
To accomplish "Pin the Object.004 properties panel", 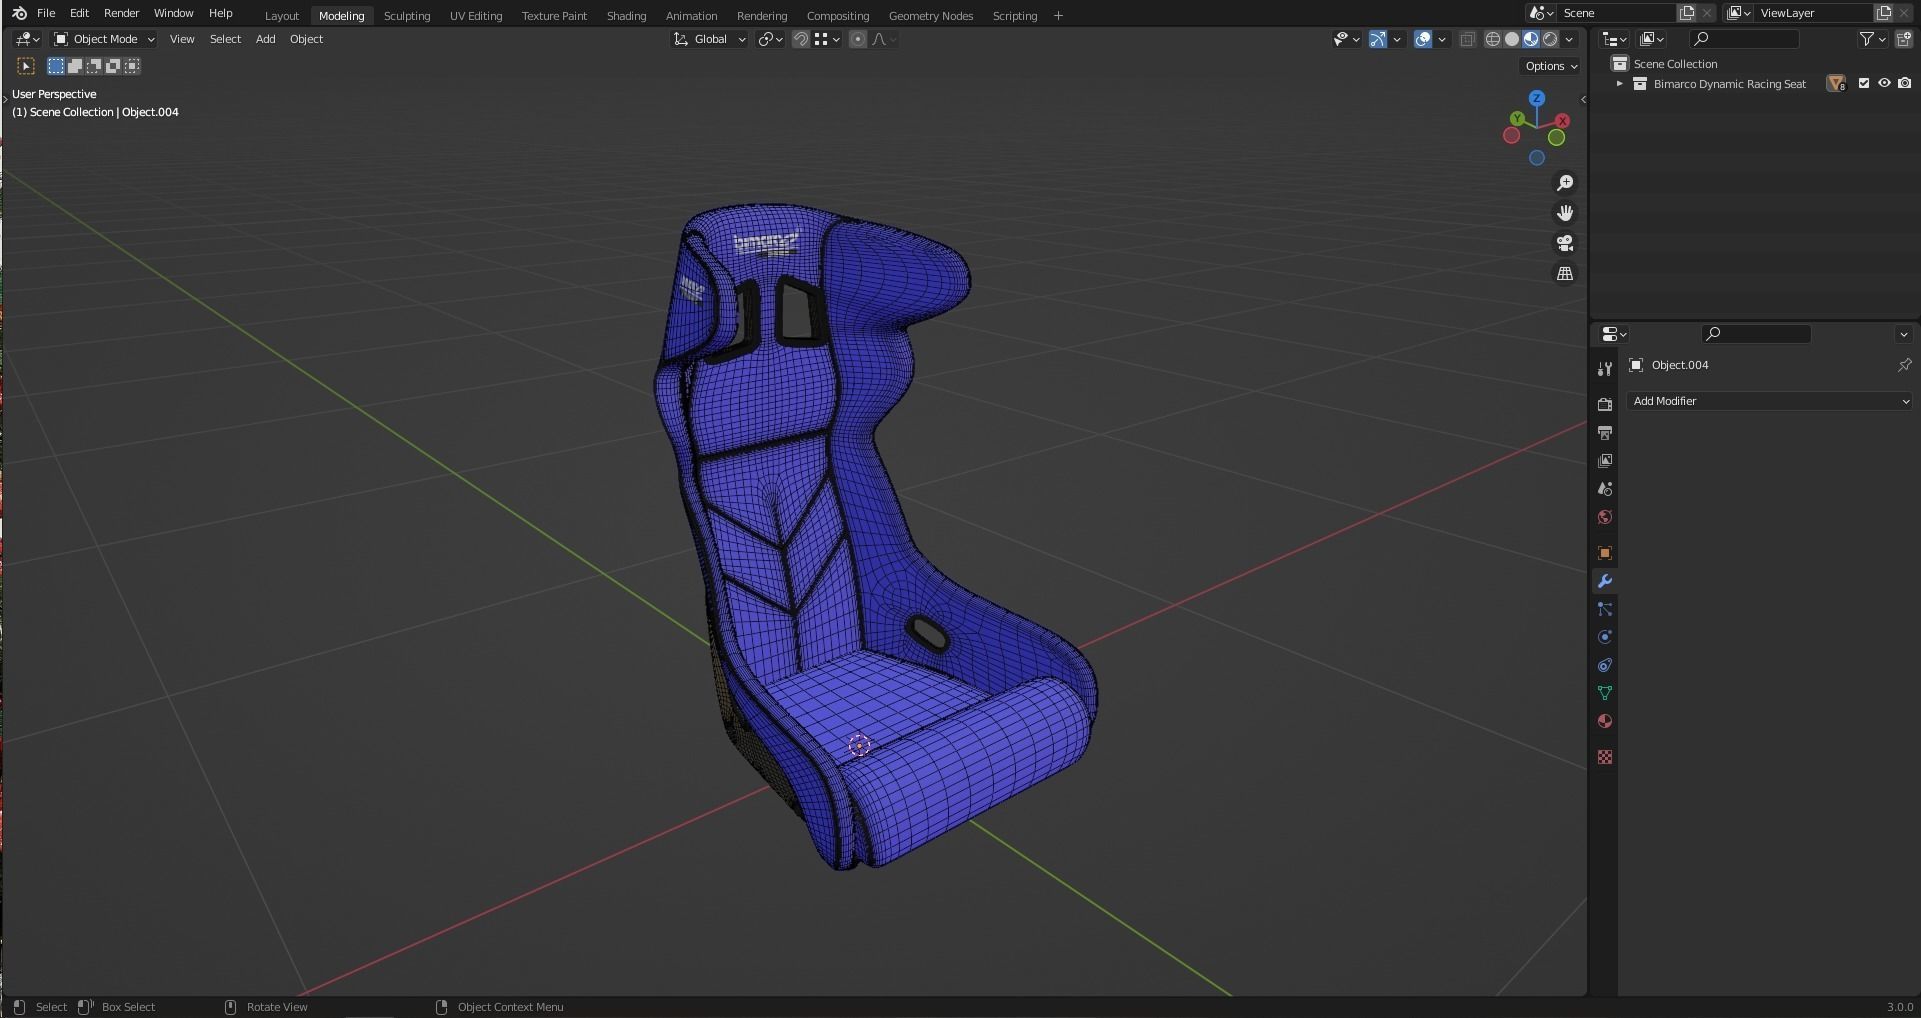I will pyautogui.click(x=1904, y=365).
